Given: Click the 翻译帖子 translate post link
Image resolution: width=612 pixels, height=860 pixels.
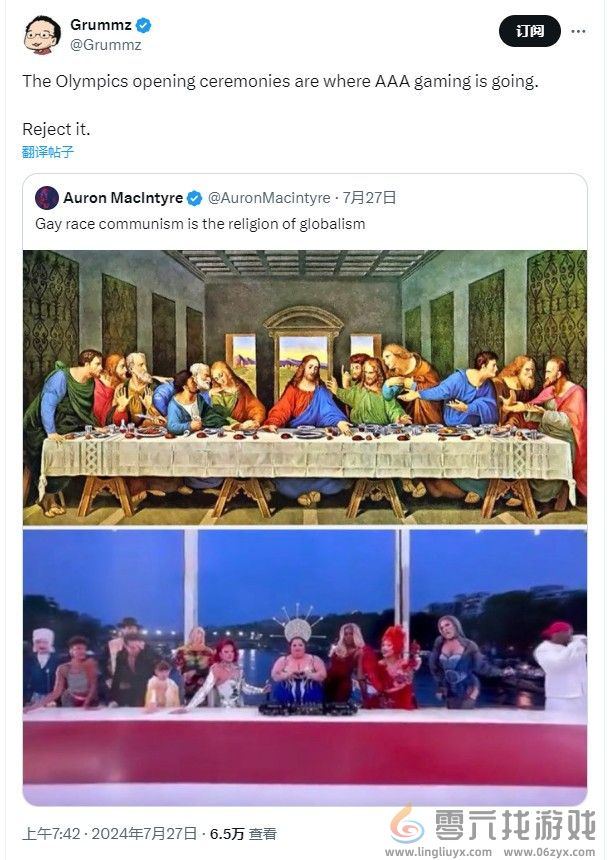Looking at the screenshot, I should click(x=48, y=152).
